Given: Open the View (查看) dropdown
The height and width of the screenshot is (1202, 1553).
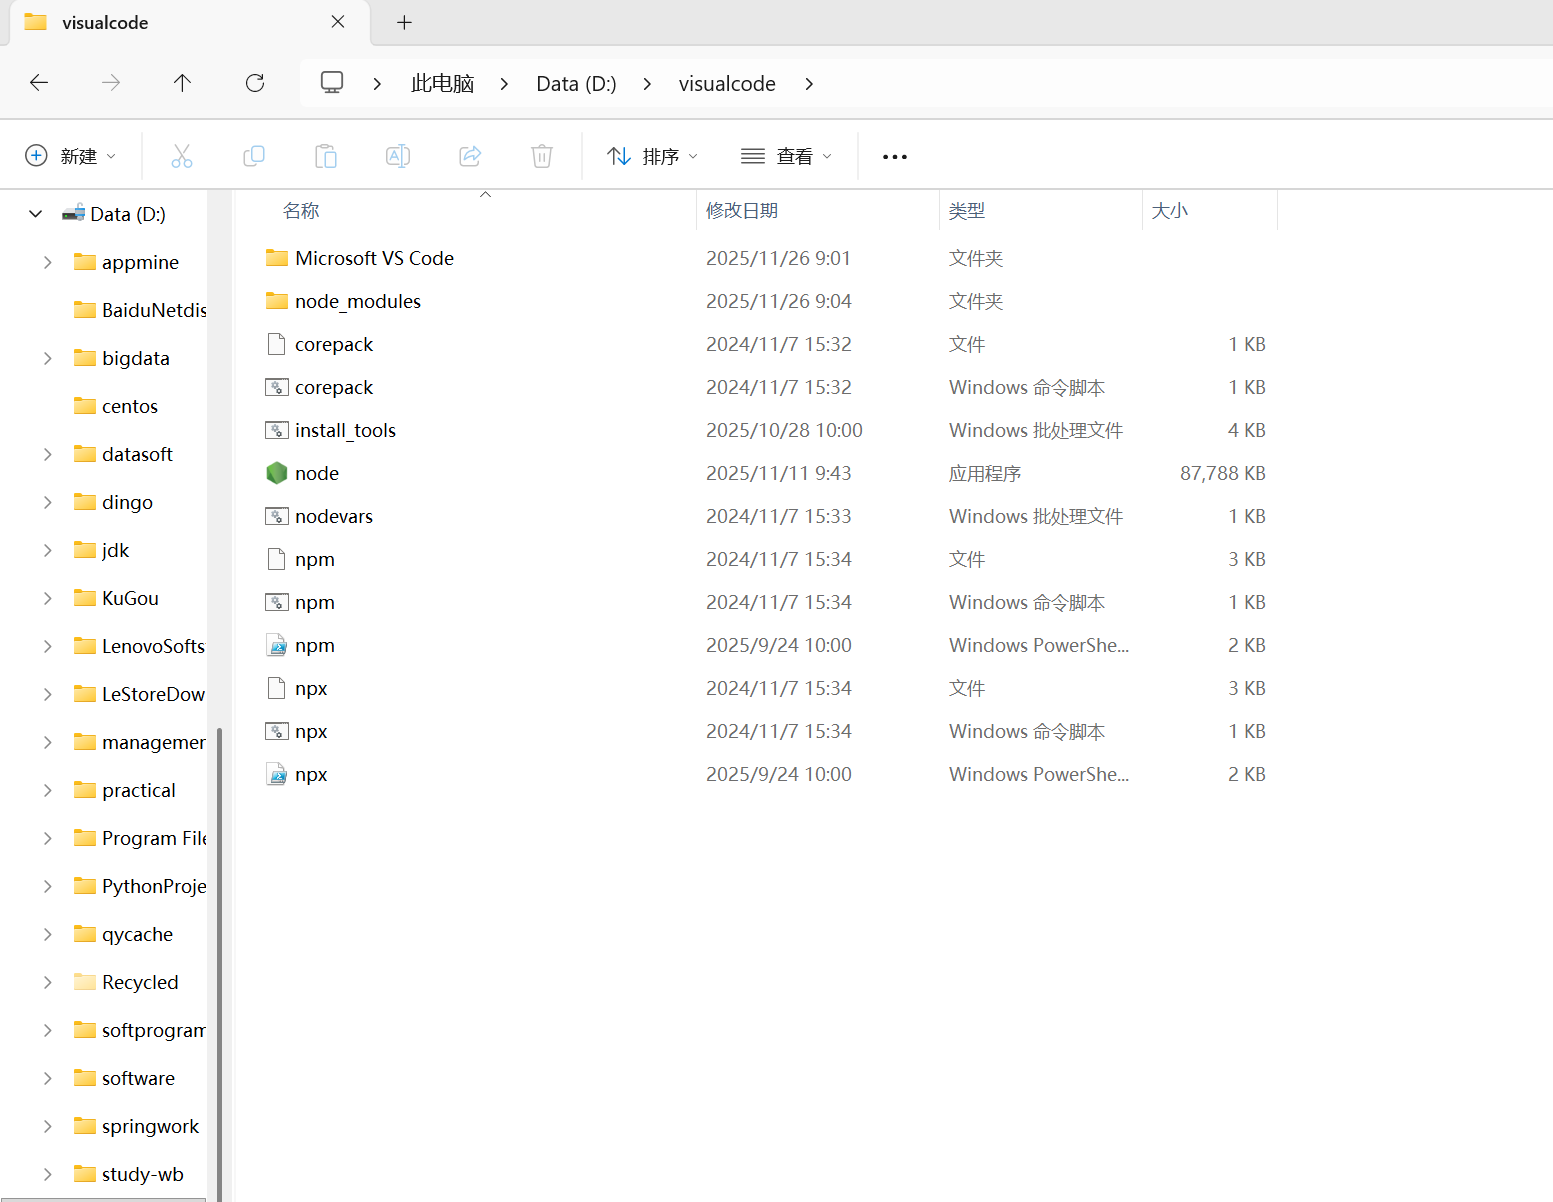Looking at the screenshot, I should tap(786, 156).
